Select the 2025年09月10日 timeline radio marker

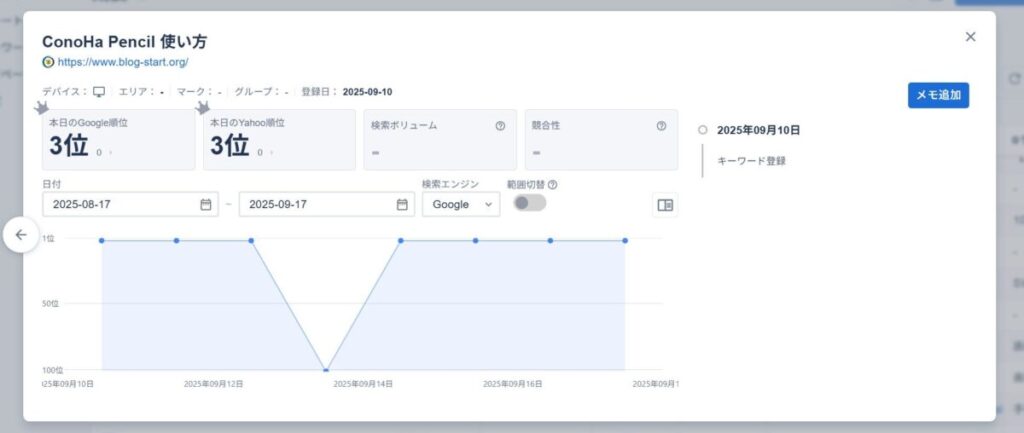pyautogui.click(x=703, y=130)
